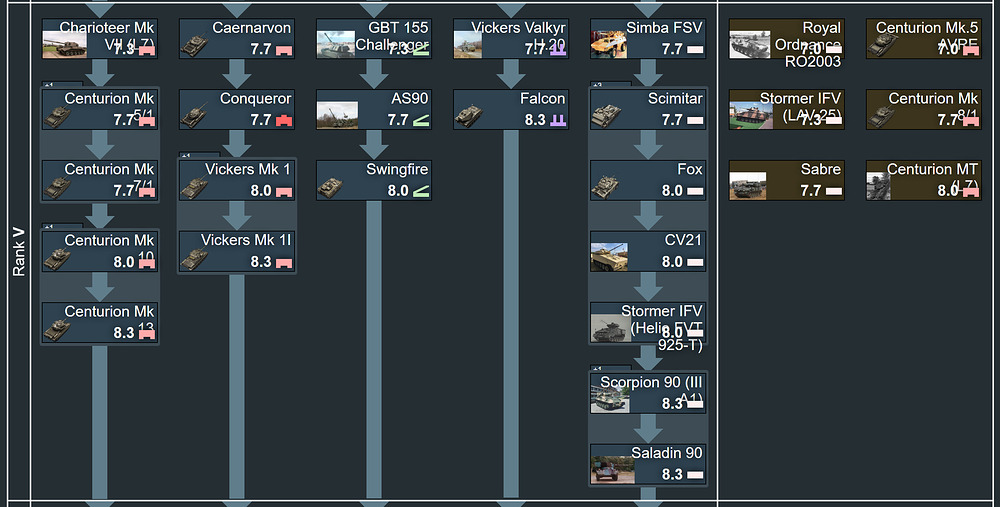Image resolution: width=1000 pixels, height=507 pixels.
Task: Open the Royal Ordnance RO2003 premium card
Action: tap(787, 39)
